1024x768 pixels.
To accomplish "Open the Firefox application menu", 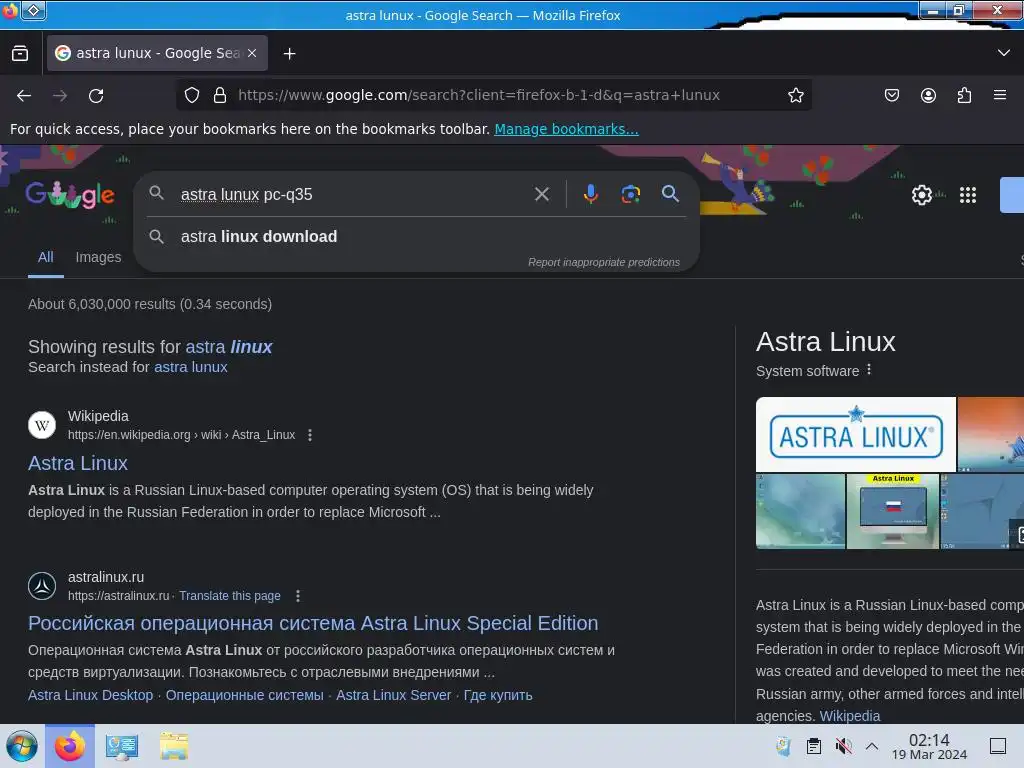I will [1000, 95].
